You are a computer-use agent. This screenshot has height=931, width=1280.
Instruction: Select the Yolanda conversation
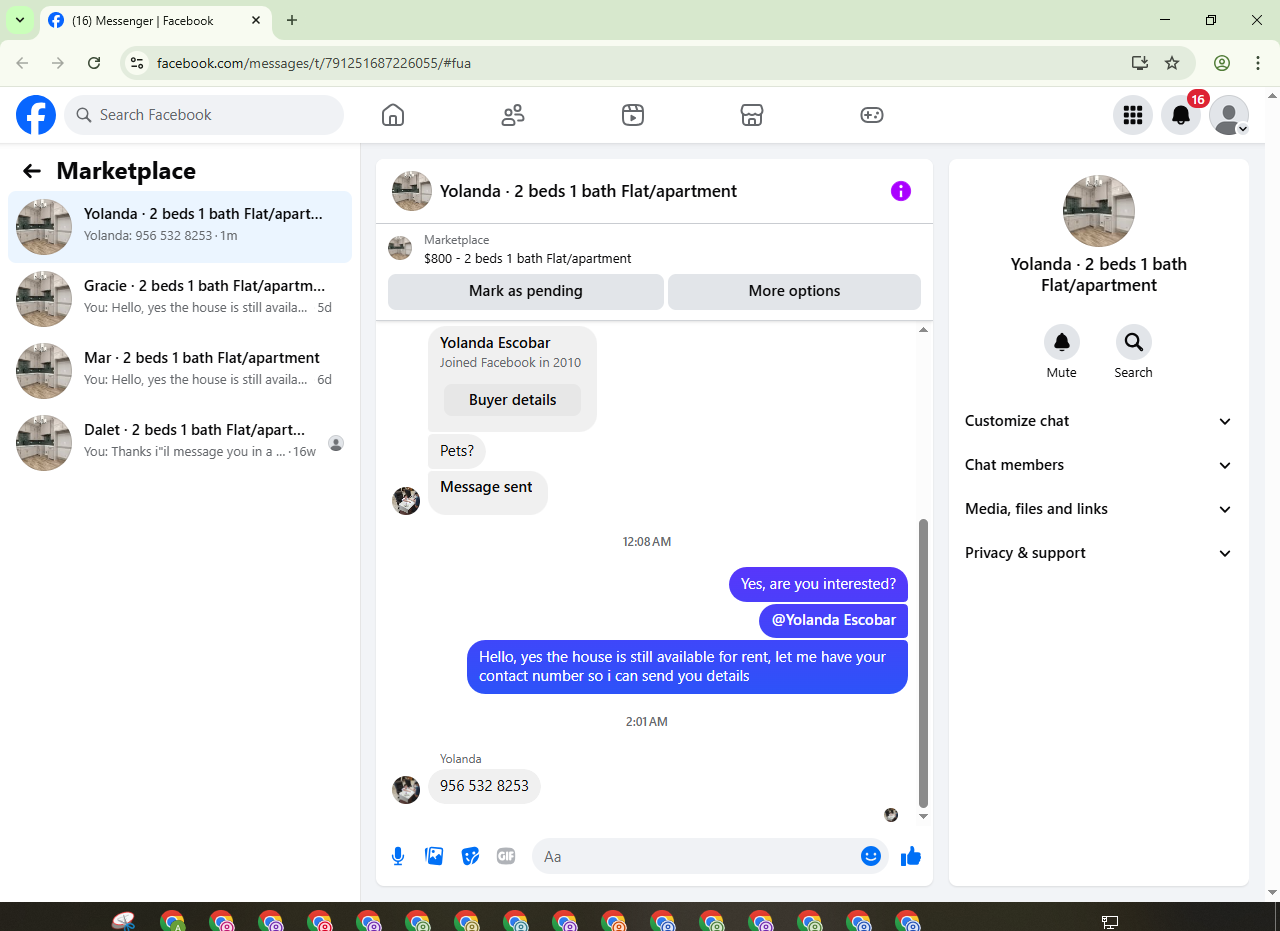tap(180, 227)
